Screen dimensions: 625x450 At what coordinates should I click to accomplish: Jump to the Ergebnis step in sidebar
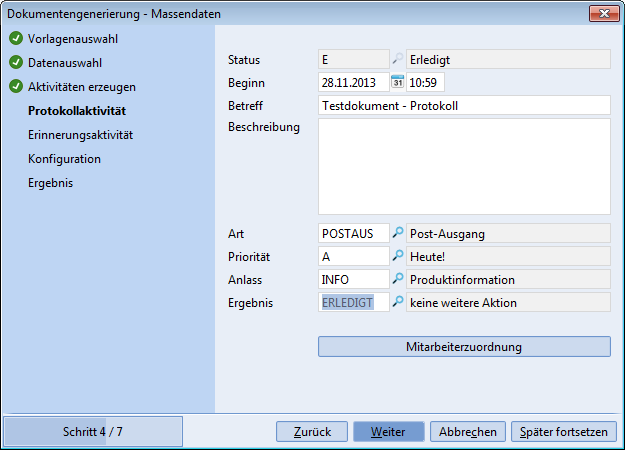pos(51,183)
